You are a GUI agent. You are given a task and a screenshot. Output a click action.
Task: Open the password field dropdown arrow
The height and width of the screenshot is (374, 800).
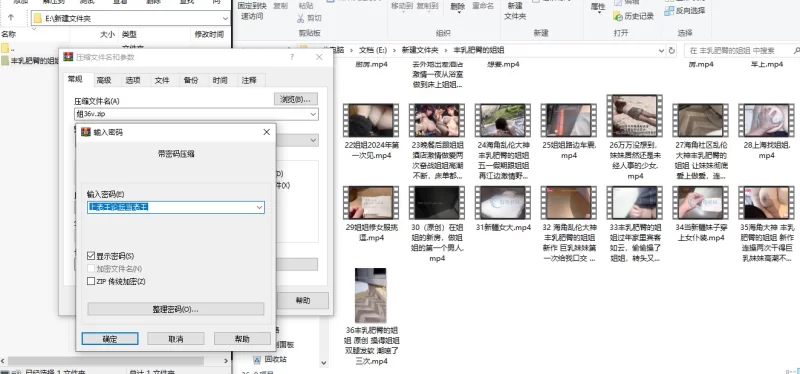pos(259,207)
